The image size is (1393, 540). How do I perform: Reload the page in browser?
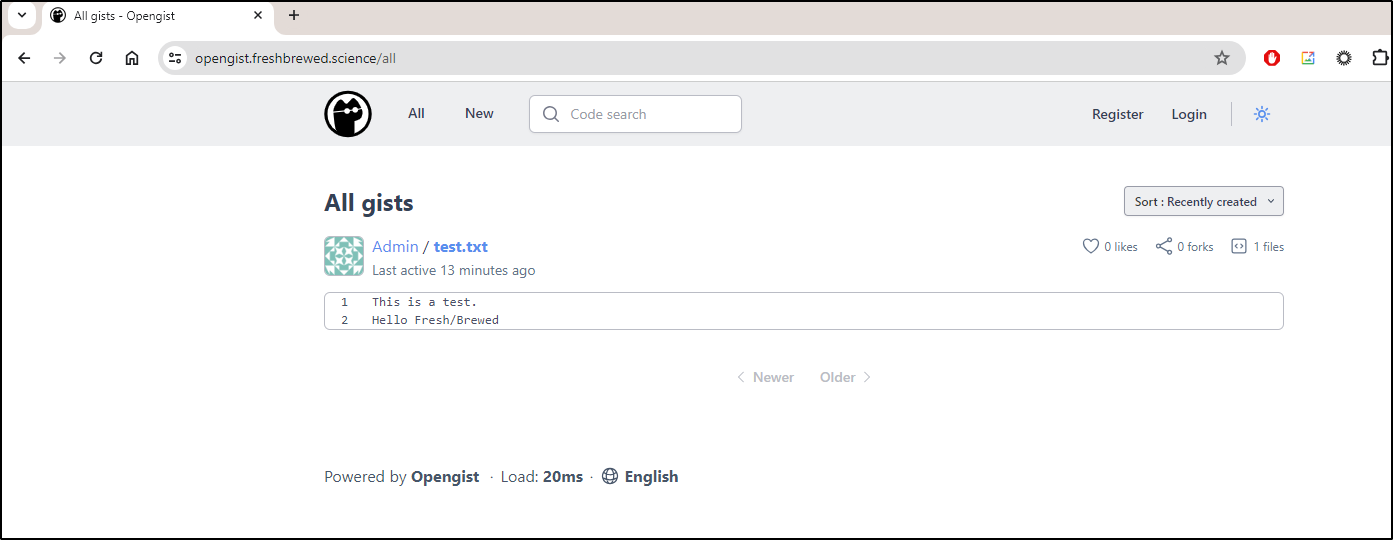(x=96, y=58)
